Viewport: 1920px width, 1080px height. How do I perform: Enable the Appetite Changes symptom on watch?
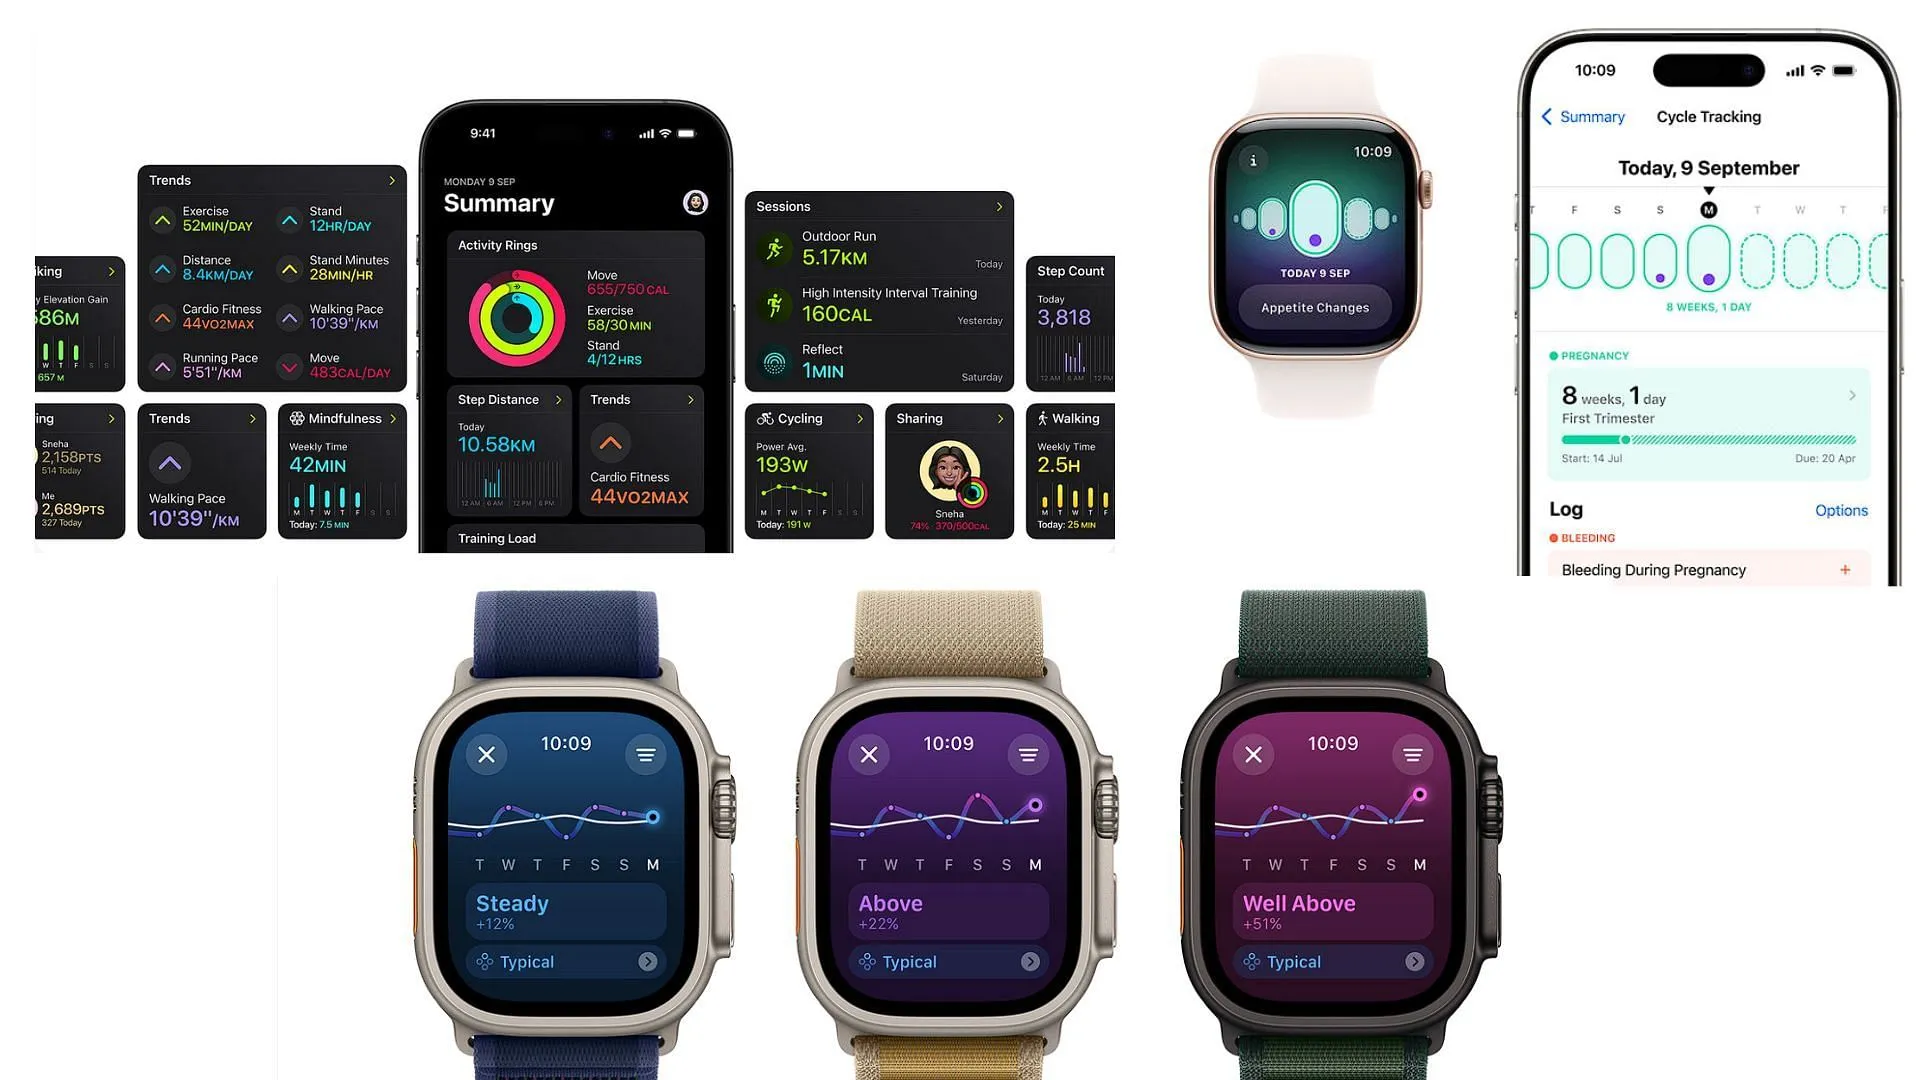pyautogui.click(x=1313, y=306)
